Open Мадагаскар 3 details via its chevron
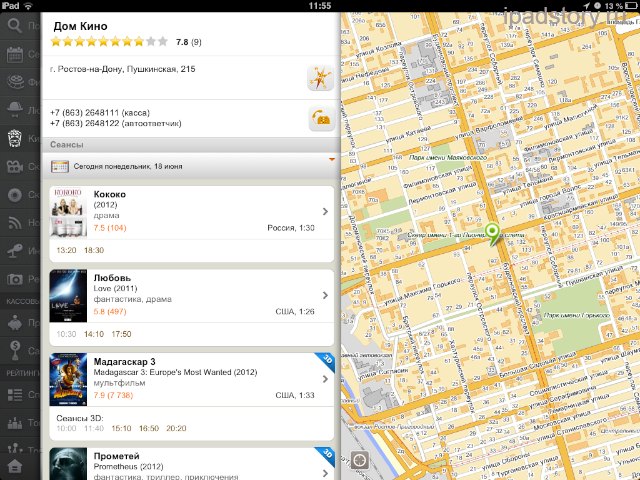The image size is (640, 480). tap(325, 379)
